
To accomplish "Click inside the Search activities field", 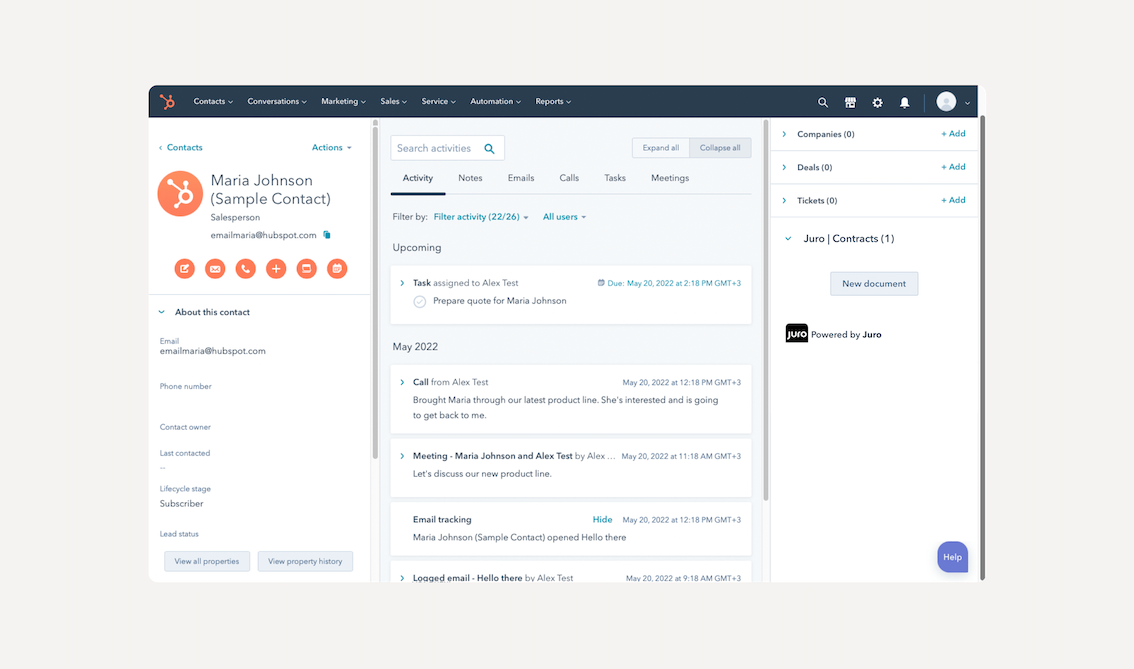I will (440, 147).
